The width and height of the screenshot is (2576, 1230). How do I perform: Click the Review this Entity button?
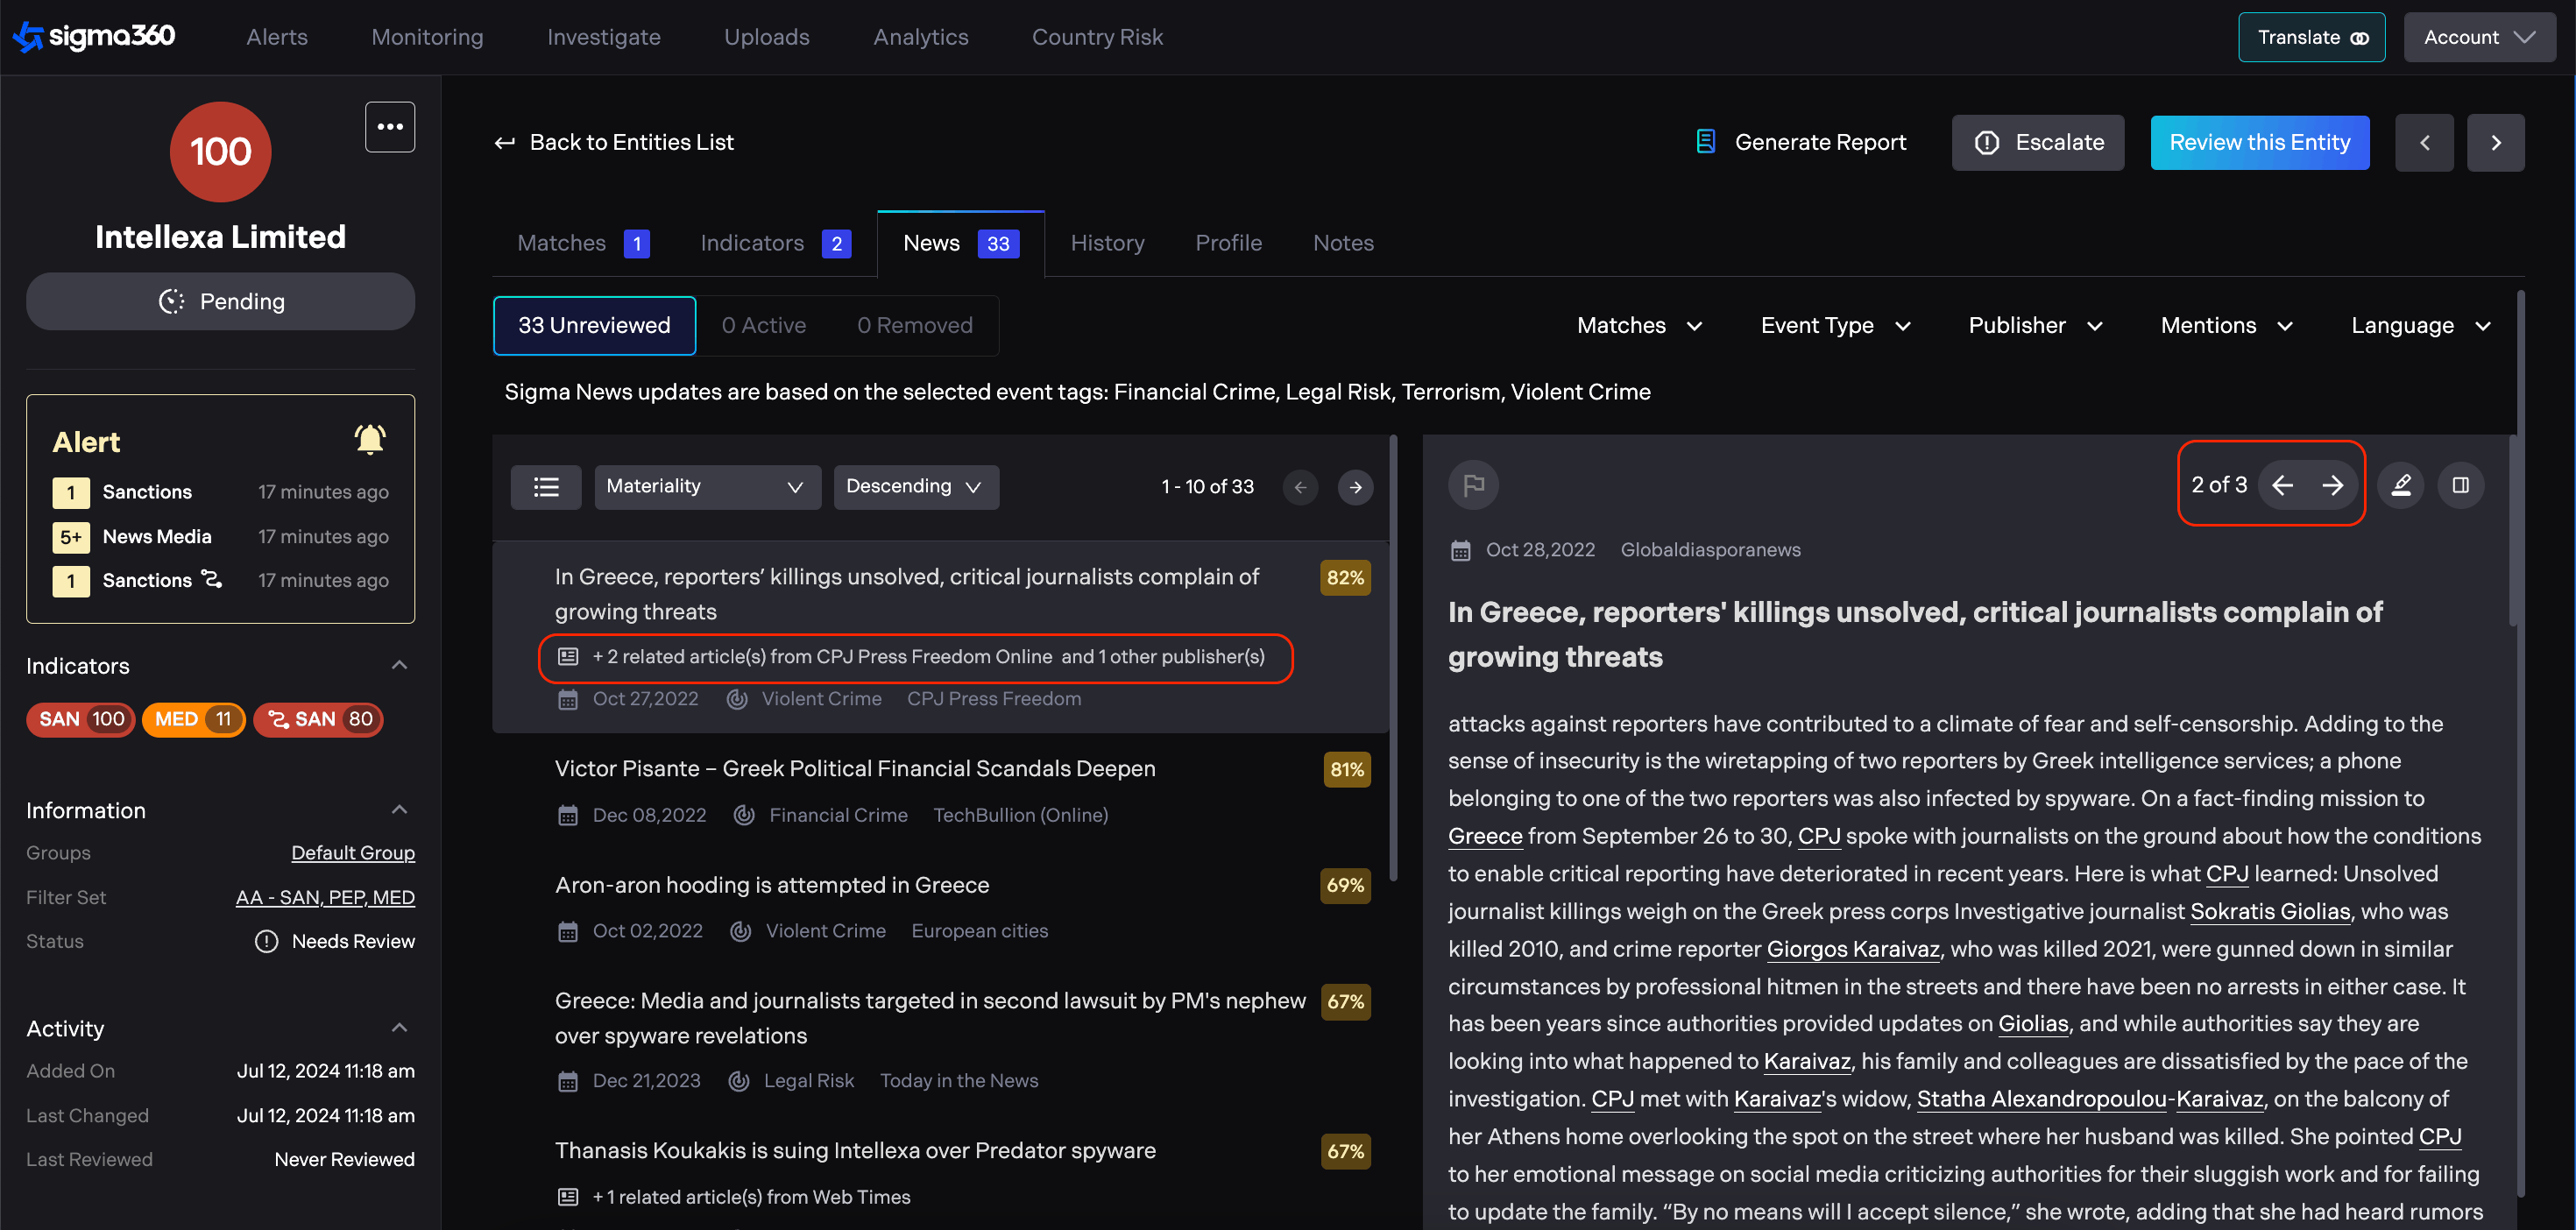2259,143
